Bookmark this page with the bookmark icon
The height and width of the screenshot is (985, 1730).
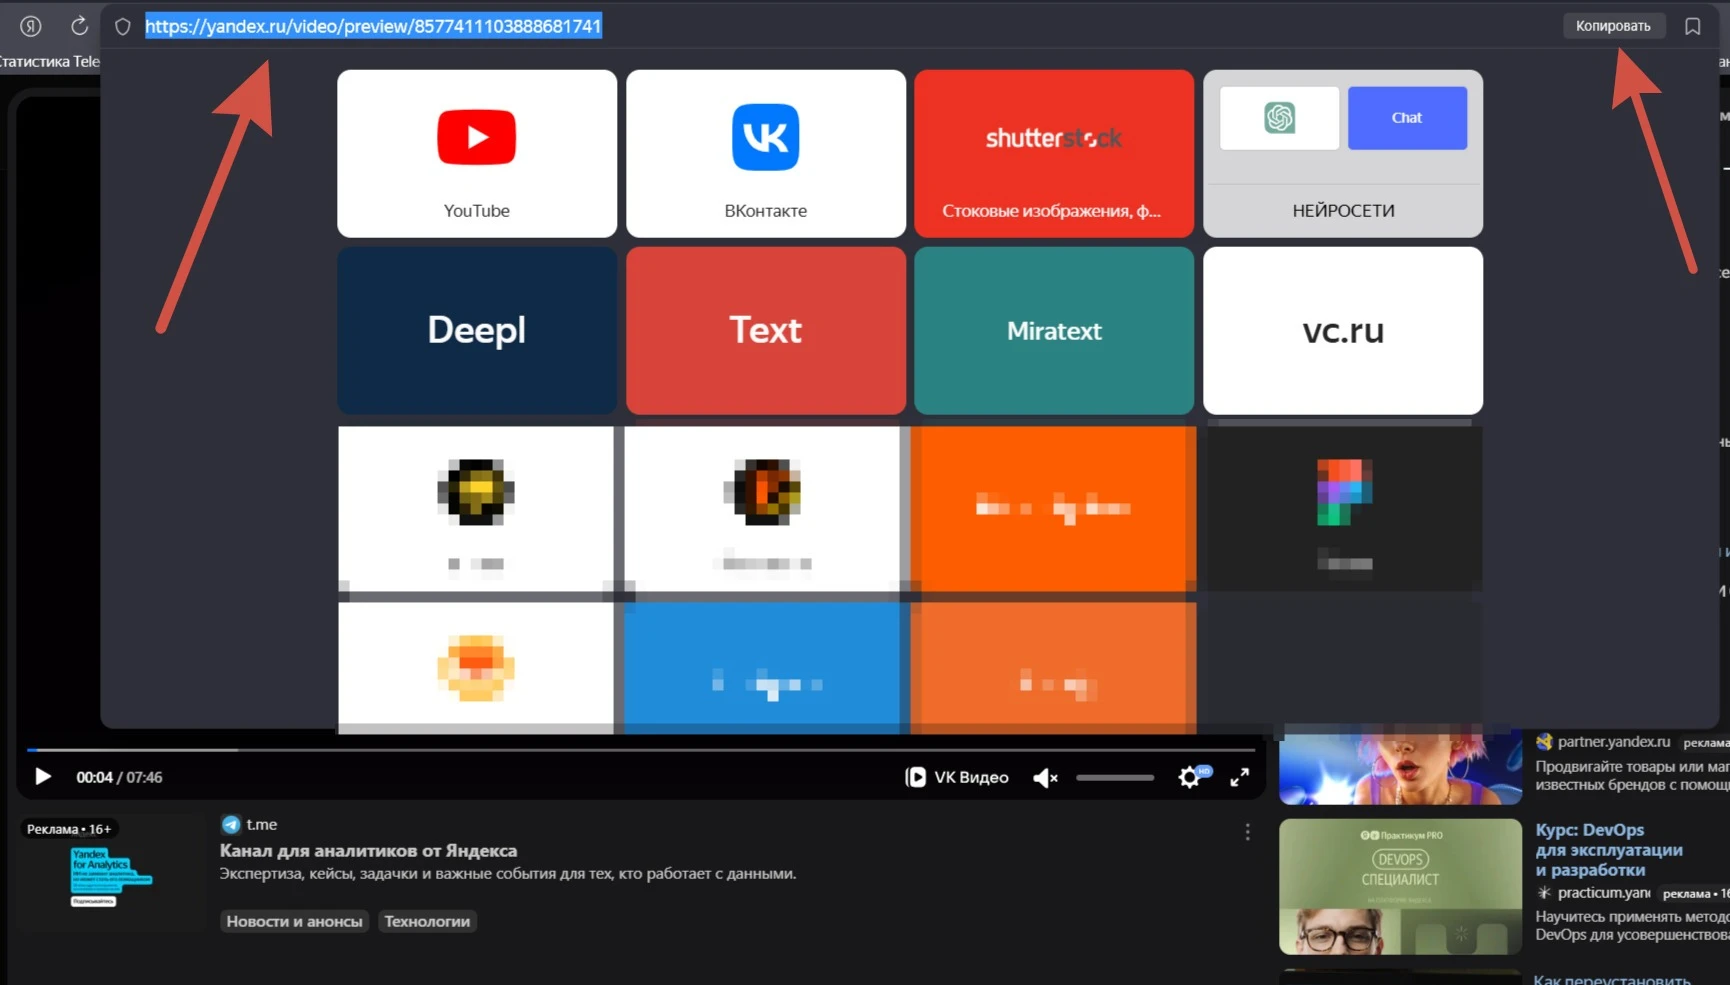(x=1692, y=26)
